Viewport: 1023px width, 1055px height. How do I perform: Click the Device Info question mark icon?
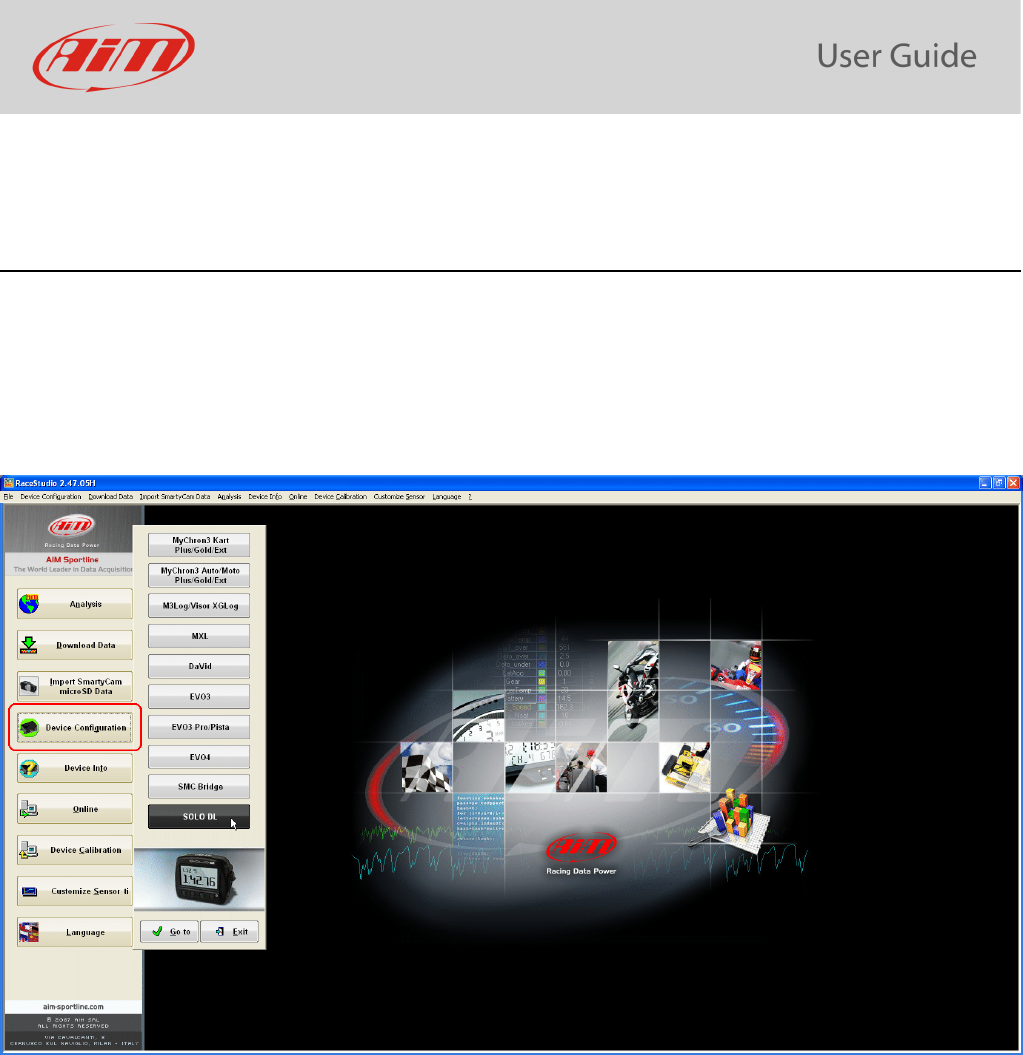(x=29, y=768)
